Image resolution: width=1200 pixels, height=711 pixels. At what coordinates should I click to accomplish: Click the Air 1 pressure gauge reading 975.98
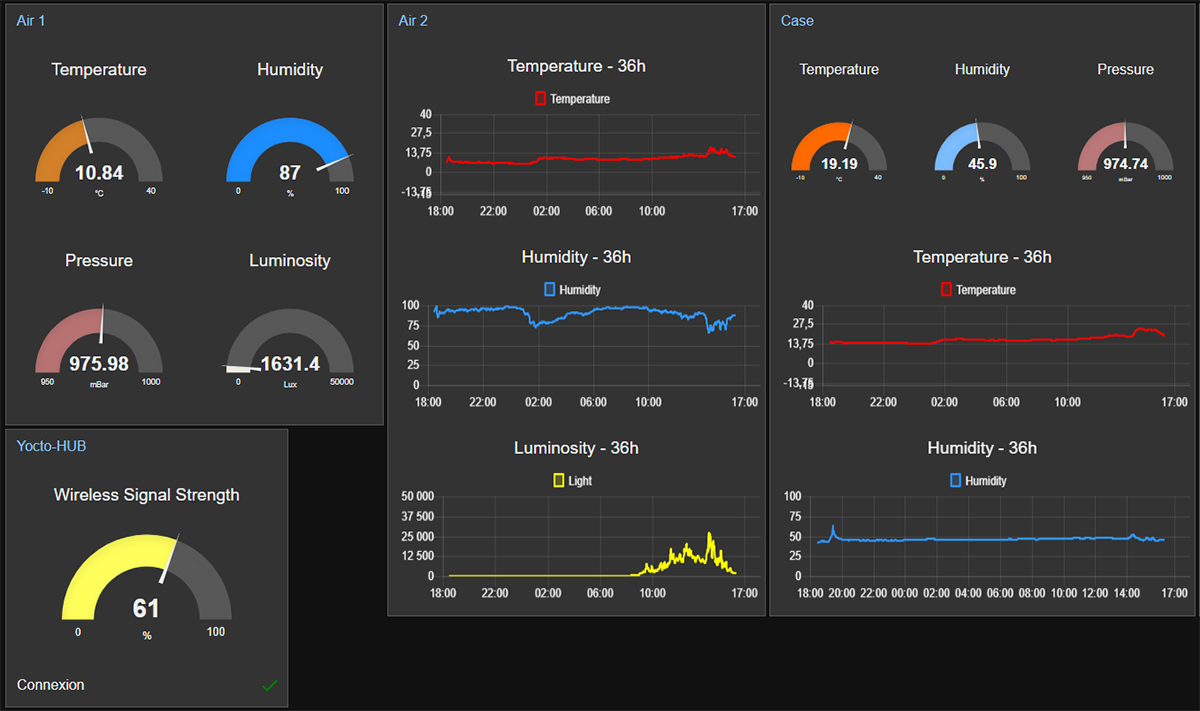98,343
